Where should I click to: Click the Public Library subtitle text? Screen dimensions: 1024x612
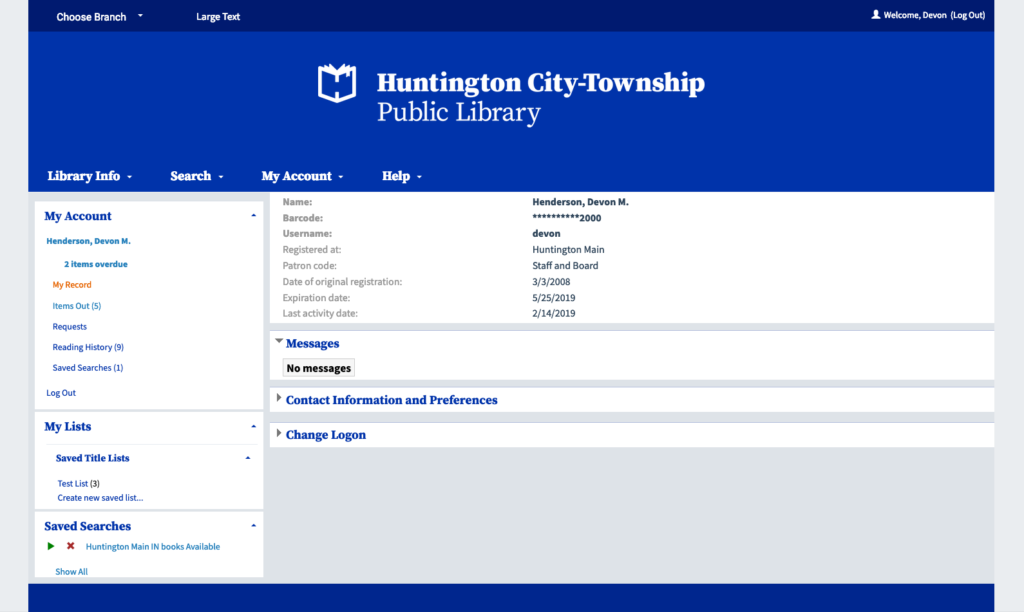(458, 112)
